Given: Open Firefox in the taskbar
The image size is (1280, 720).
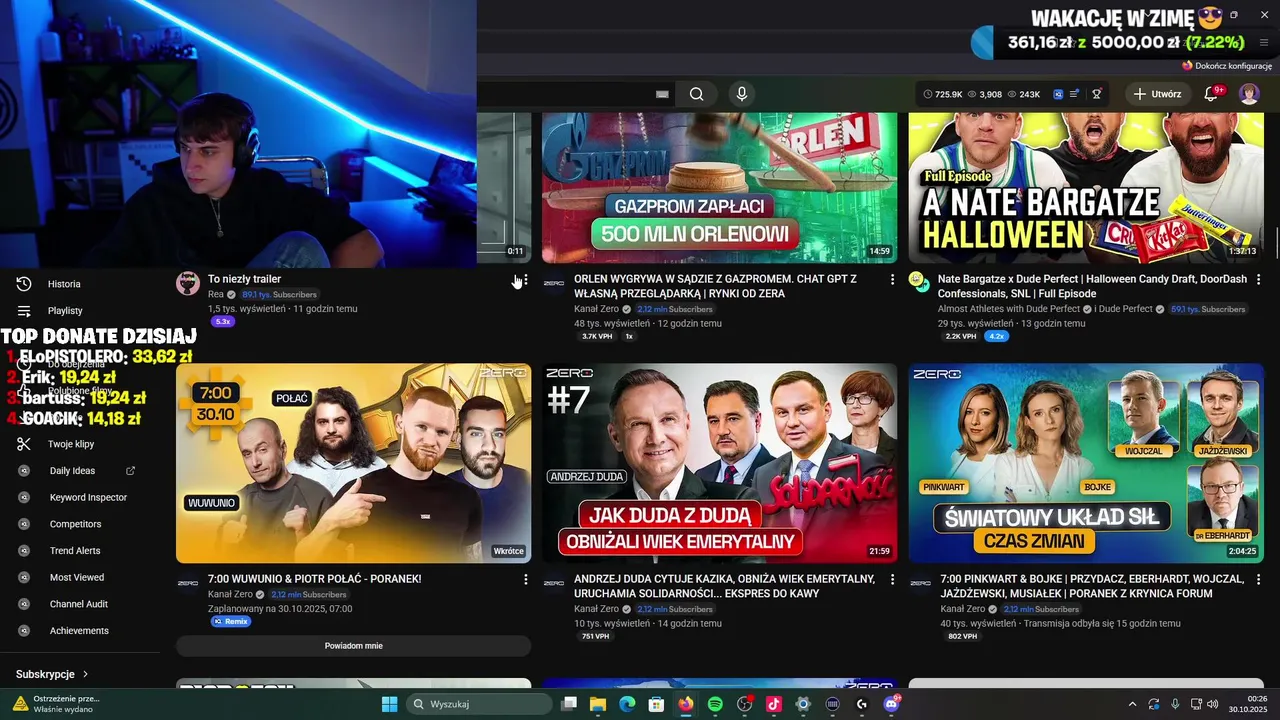Looking at the screenshot, I should 685,704.
